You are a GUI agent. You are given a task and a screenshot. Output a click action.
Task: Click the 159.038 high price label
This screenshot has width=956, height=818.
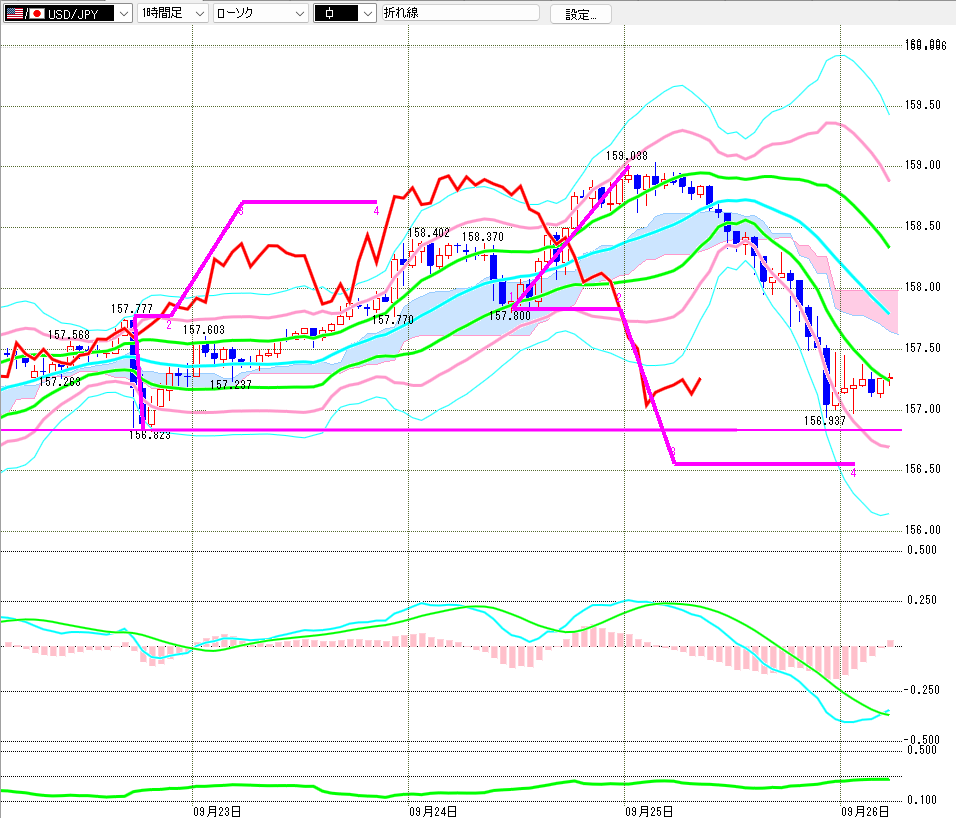[x=626, y=156]
